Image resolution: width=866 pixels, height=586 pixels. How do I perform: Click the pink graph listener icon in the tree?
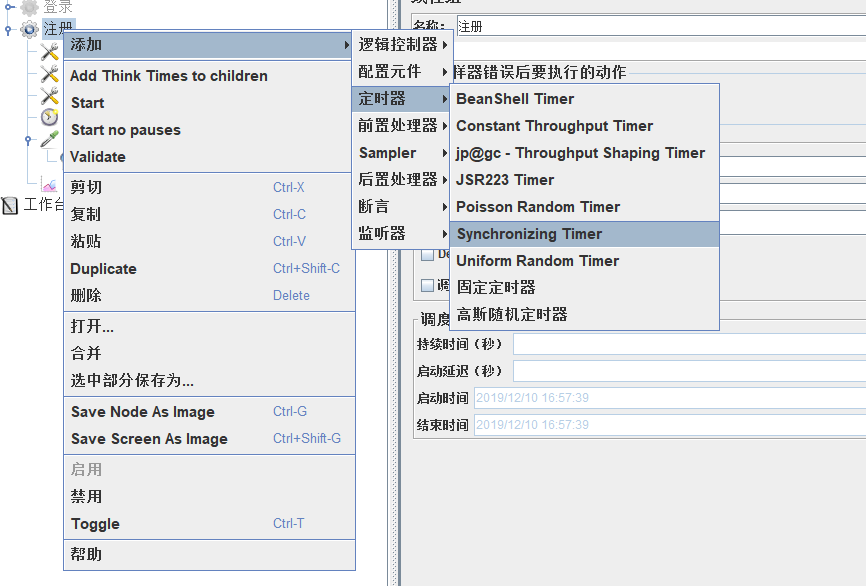tap(49, 184)
